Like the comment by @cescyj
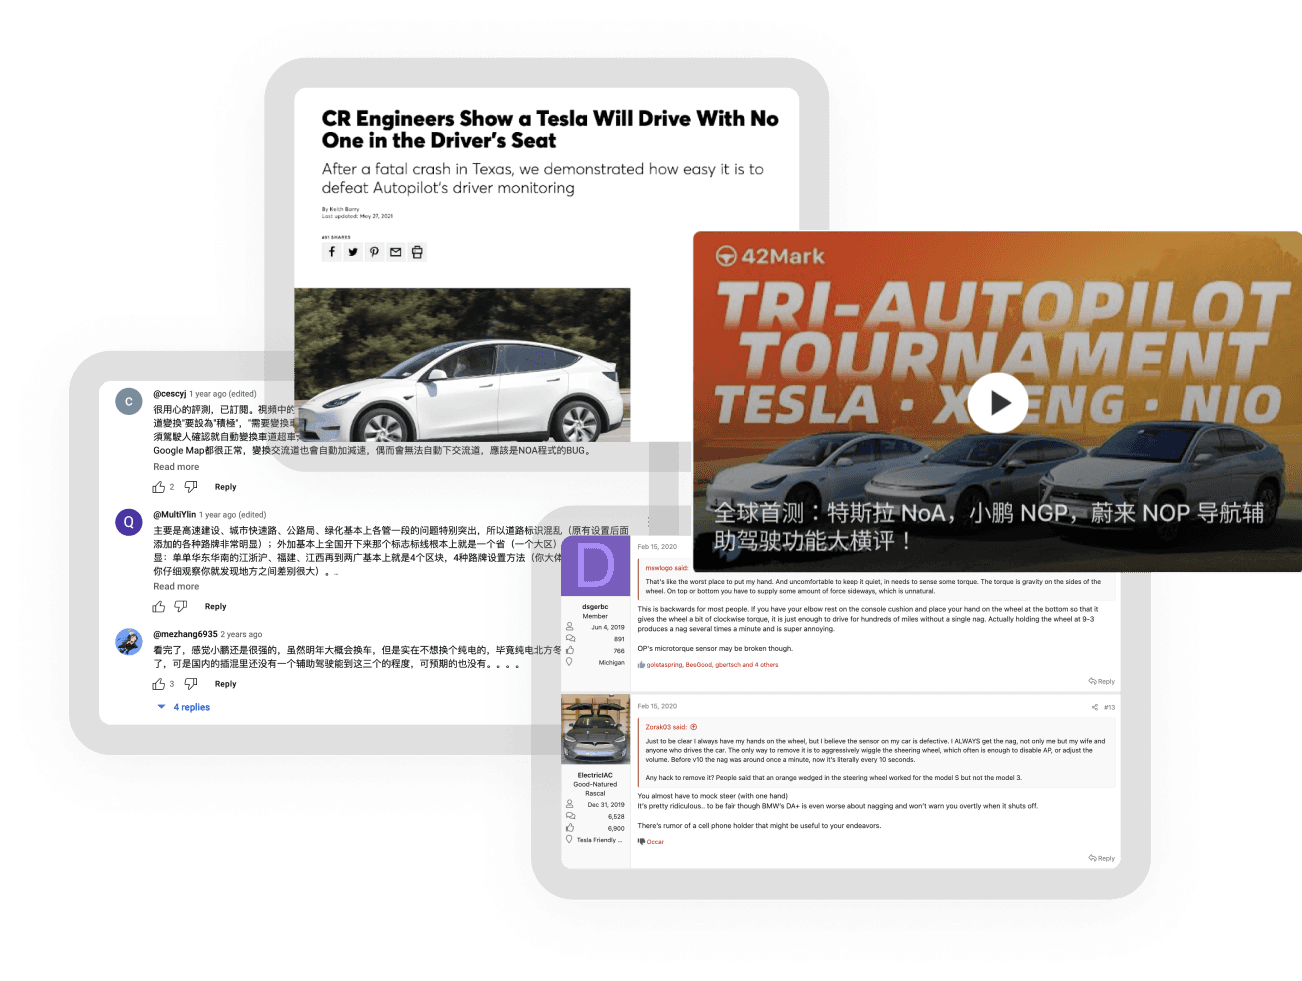Image resolution: width=1302 pixels, height=981 pixels. click(x=158, y=487)
